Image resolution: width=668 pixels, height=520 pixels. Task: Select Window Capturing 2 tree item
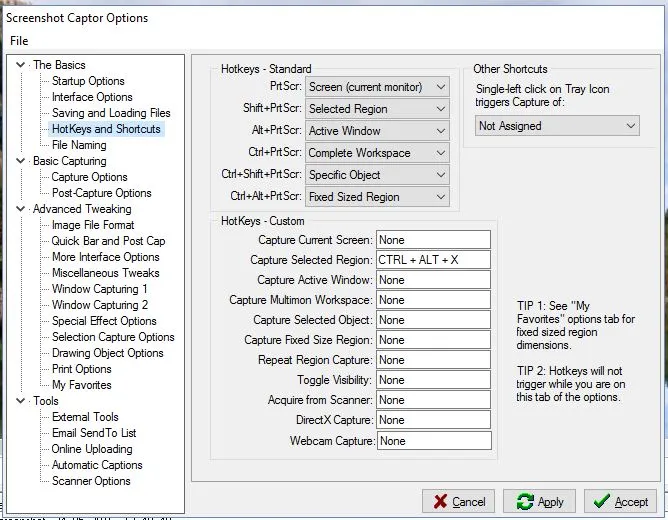100,305
